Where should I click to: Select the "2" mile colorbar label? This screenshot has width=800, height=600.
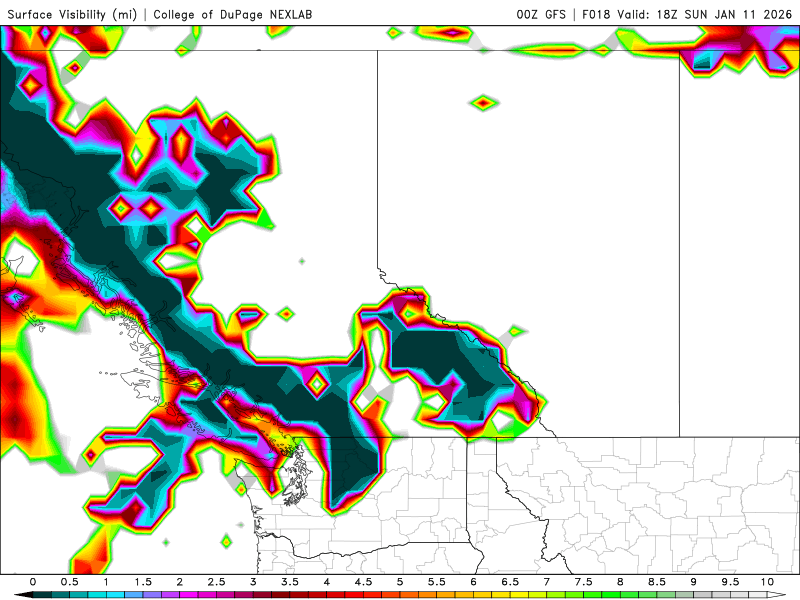pyautogui.click(x=180, y=582)
